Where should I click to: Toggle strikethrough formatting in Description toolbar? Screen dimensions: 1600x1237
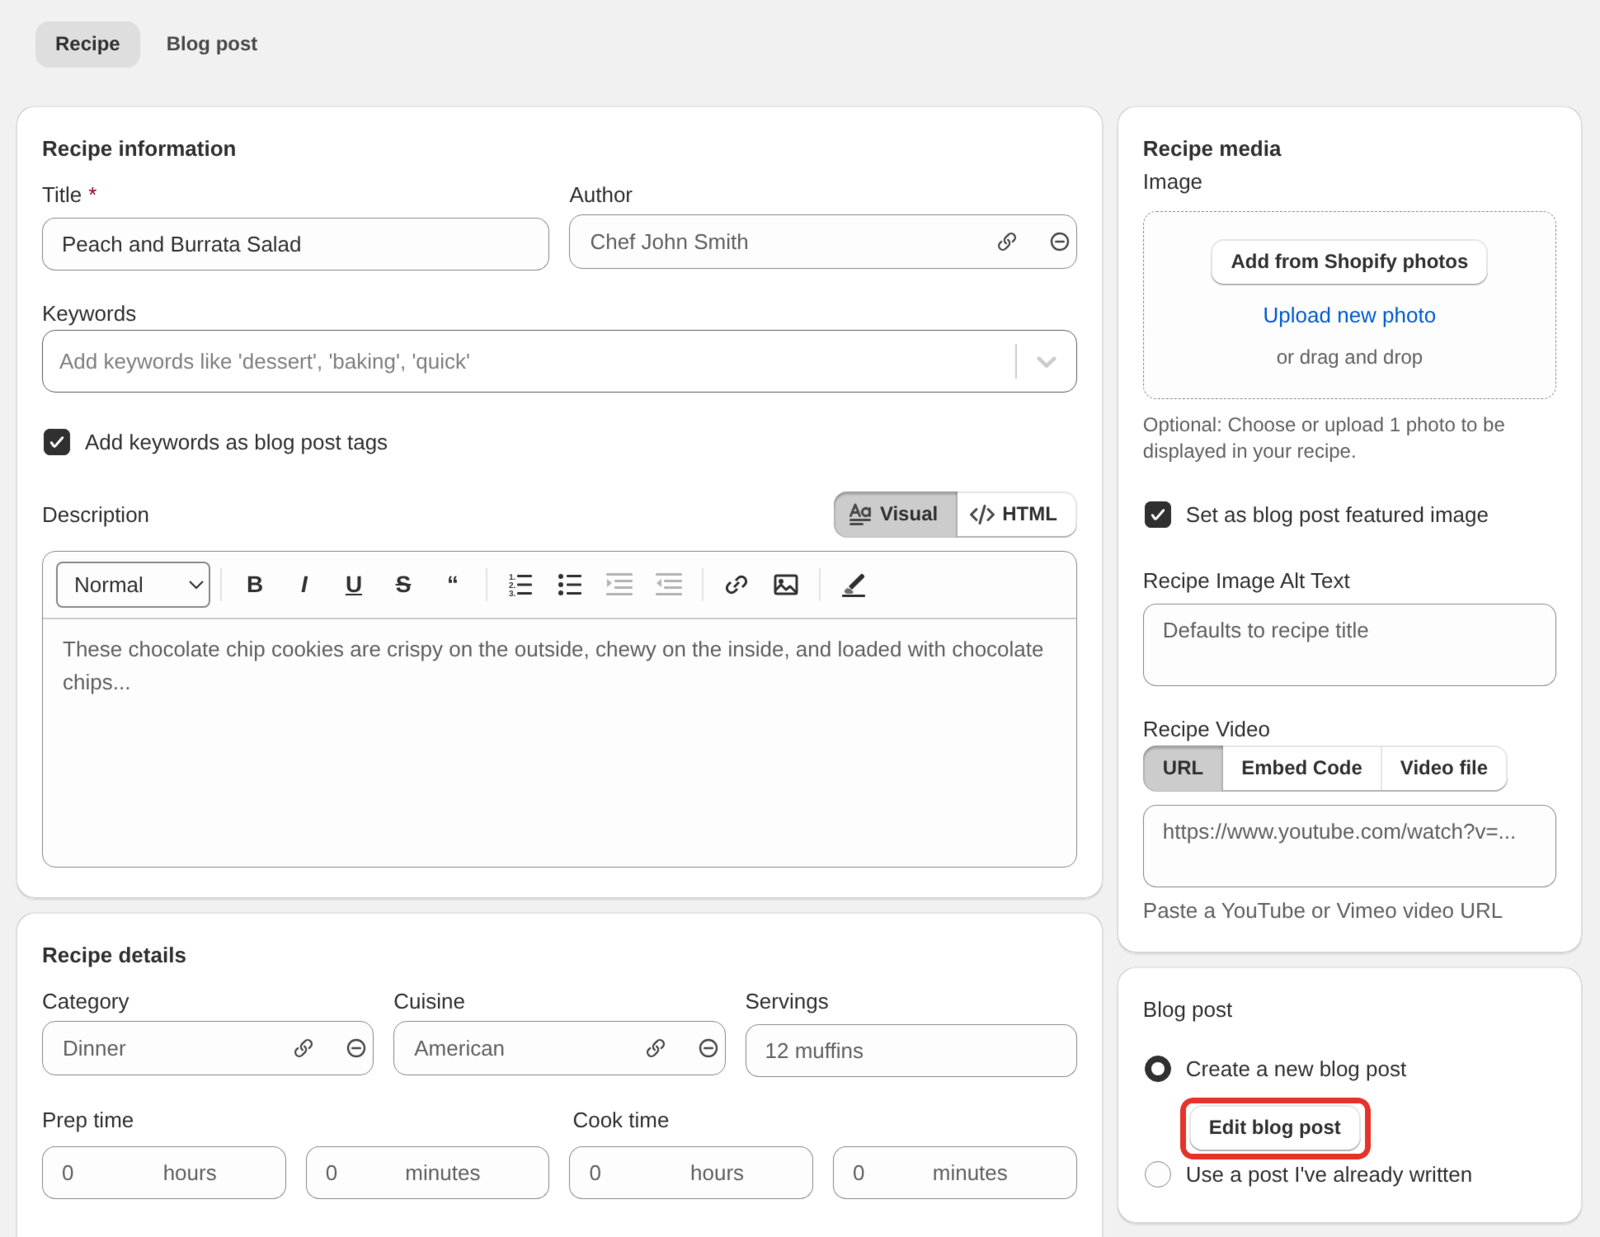point(403,585)
